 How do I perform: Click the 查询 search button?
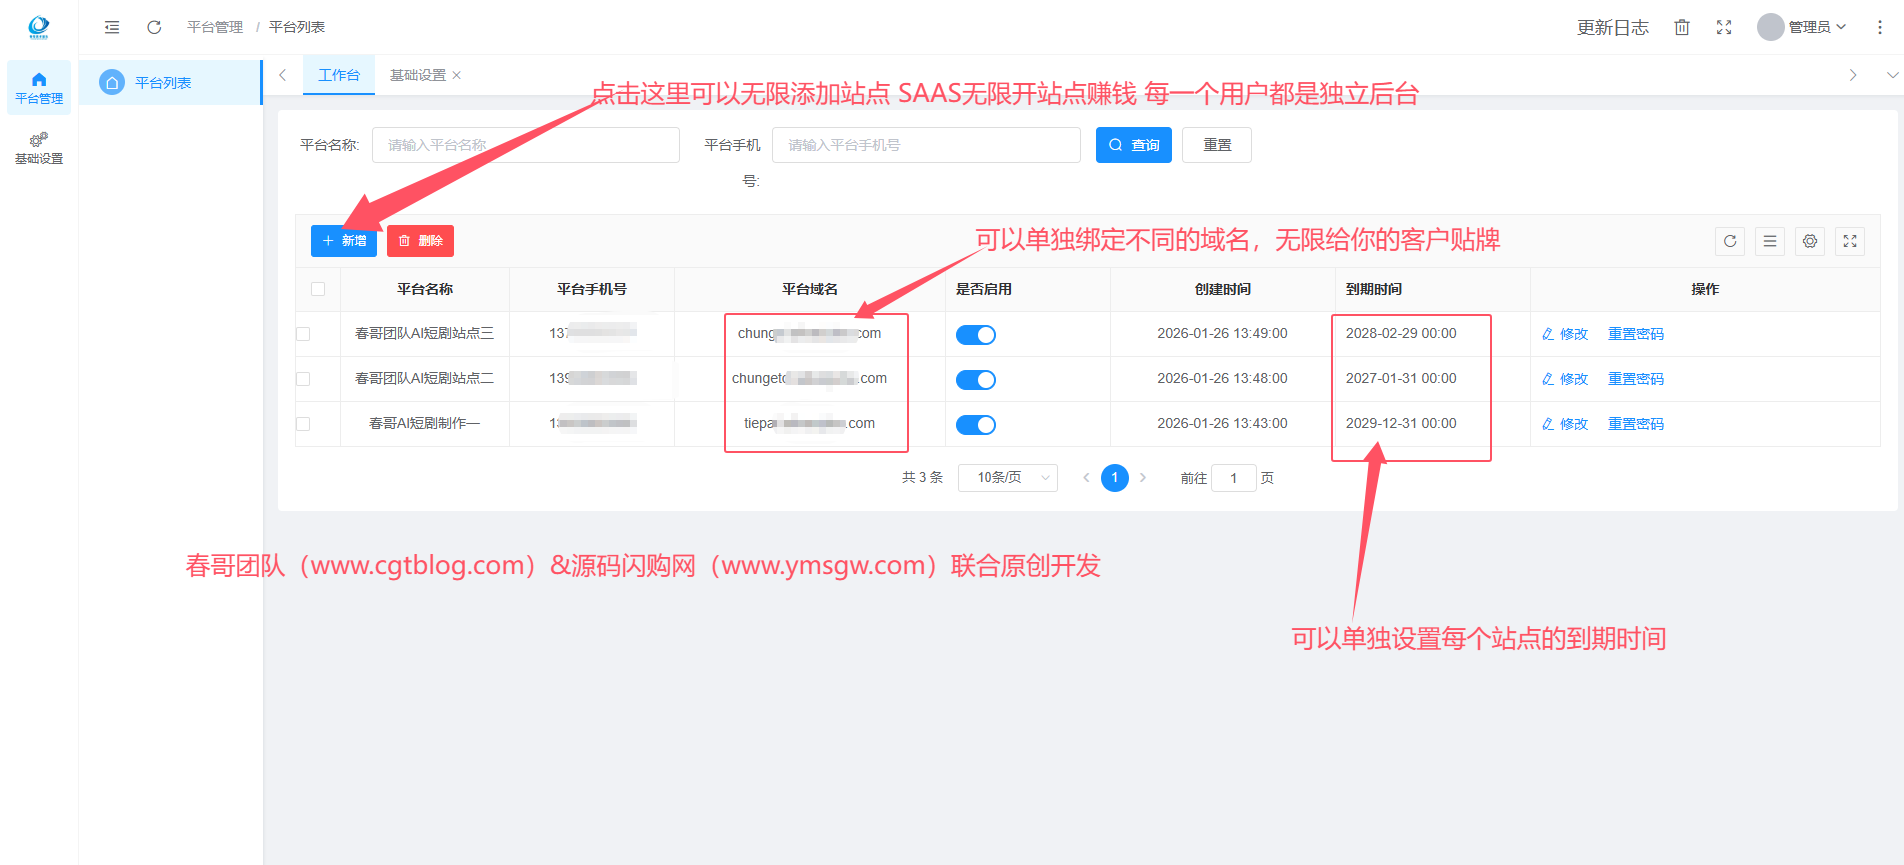point(1134,145)
